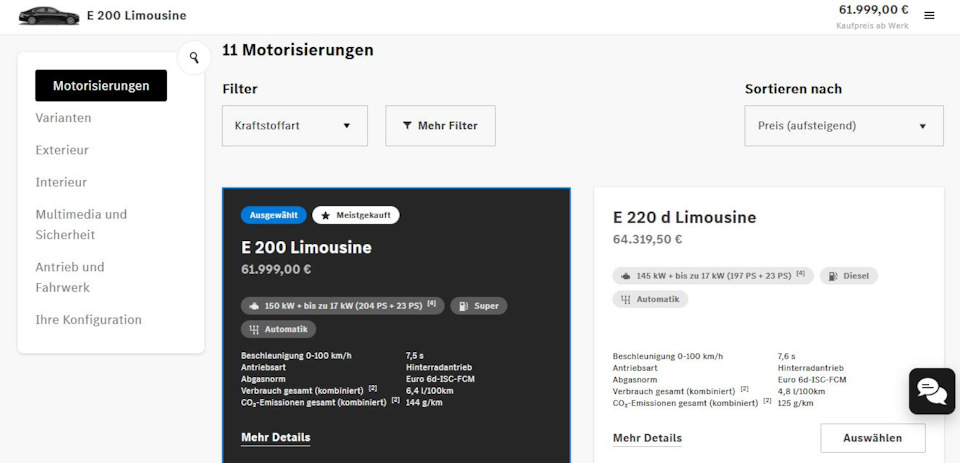The height and width of the screenshot is (463, 960).
Task: Open the Kraftstoffart filter dropdown
Action: [294, 126]
